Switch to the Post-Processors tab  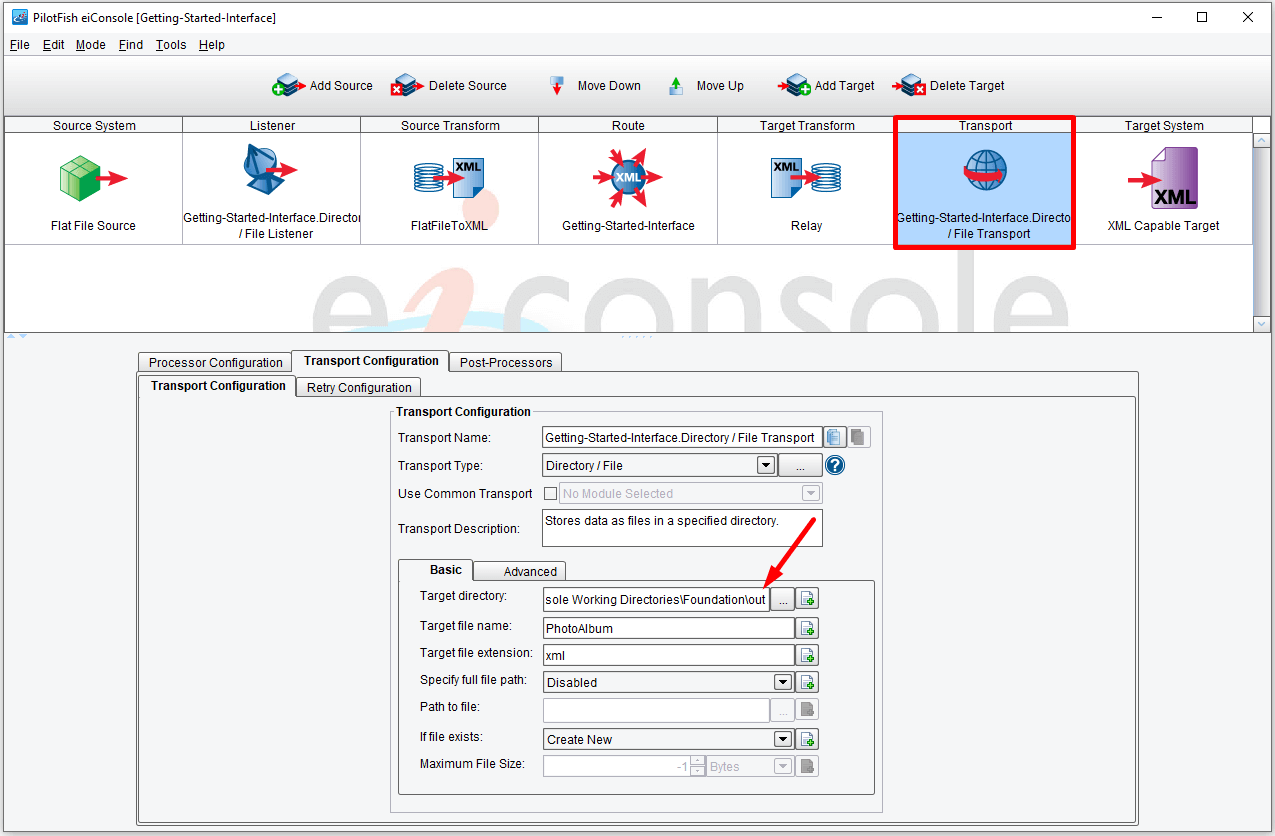(x=505, y=362)
